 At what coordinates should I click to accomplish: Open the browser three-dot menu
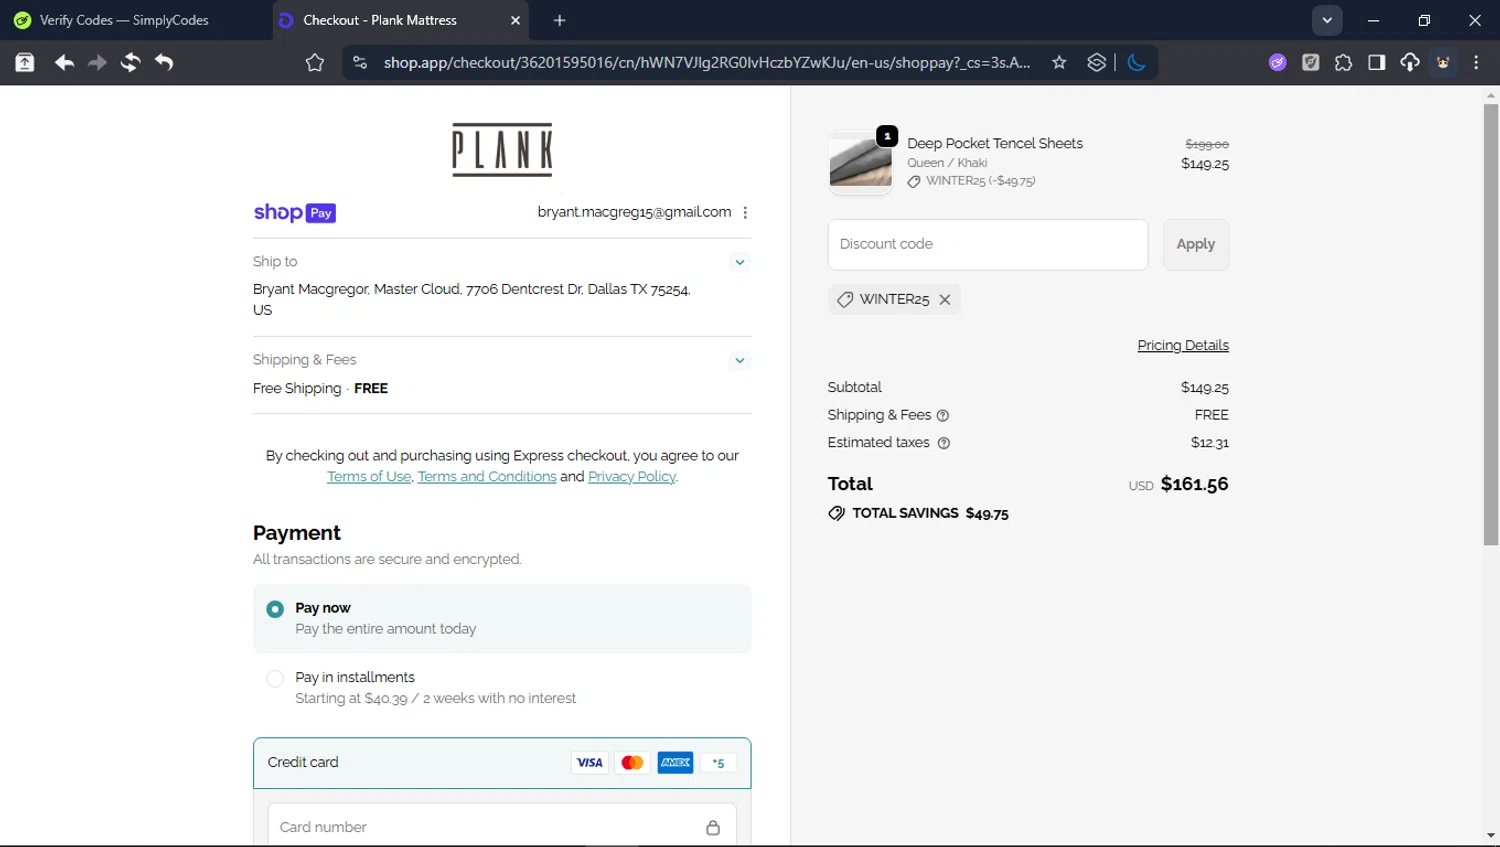tap(1476, 62)
